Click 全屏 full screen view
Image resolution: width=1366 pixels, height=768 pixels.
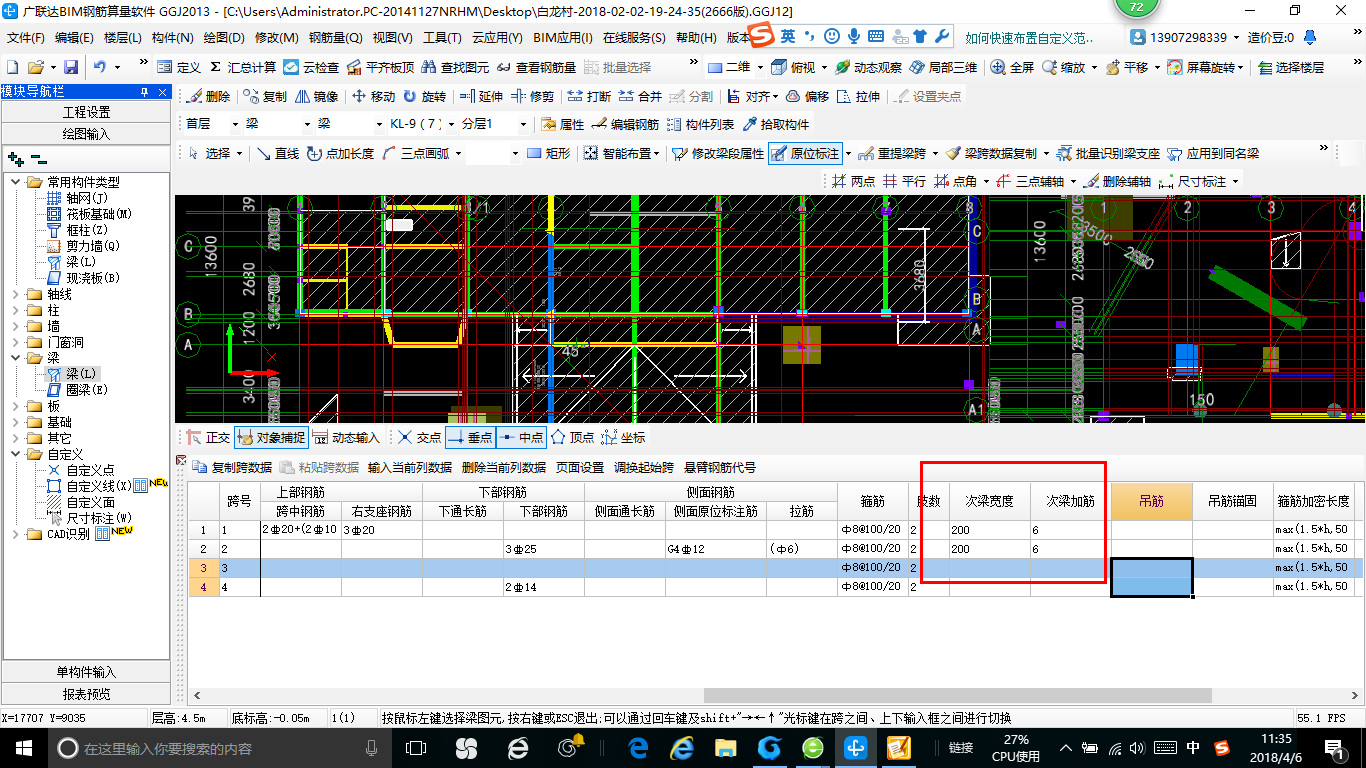pyautogui.click(x=1013, y=68)
